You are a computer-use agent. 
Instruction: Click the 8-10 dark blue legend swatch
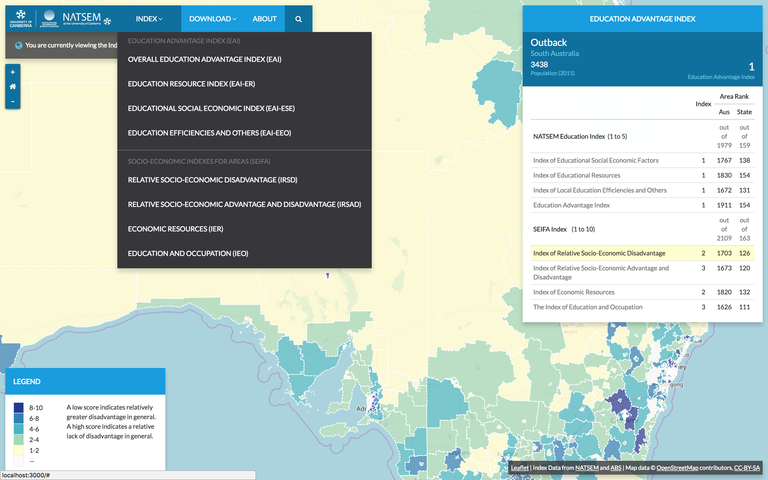coord(20,408)
